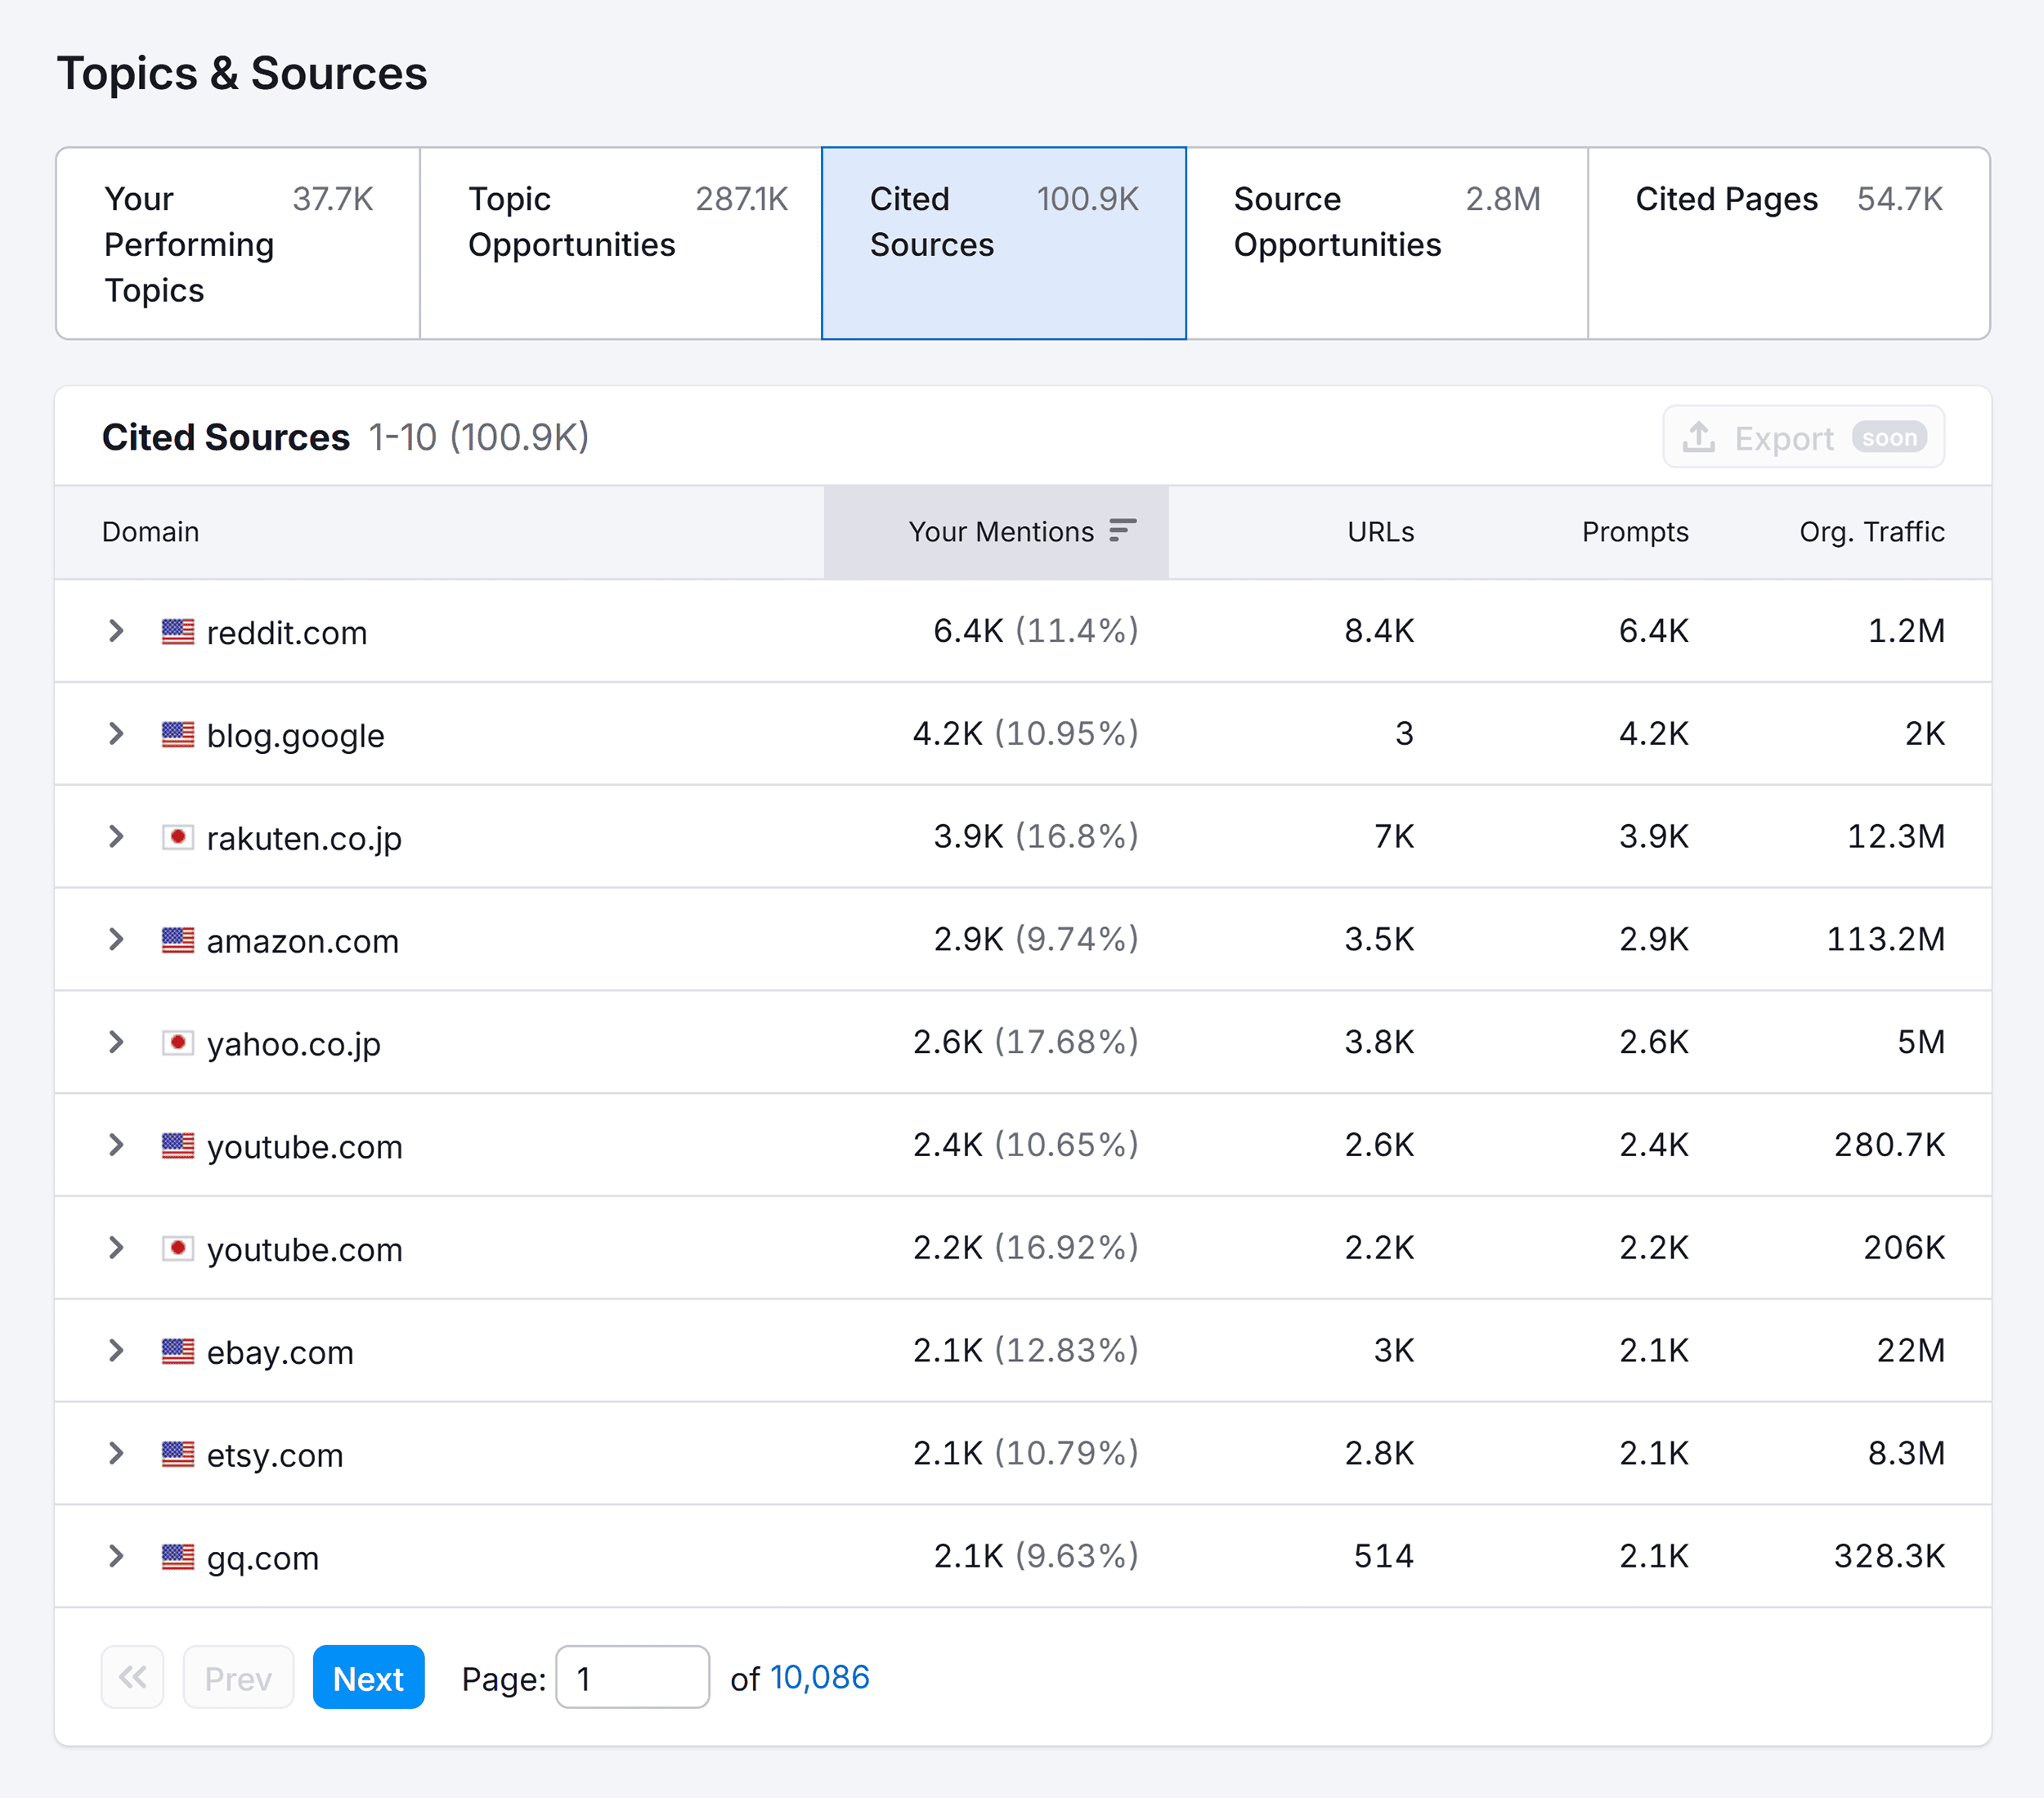
Task: Expand the gq.com row
Action: click(x=115, y=1556)
